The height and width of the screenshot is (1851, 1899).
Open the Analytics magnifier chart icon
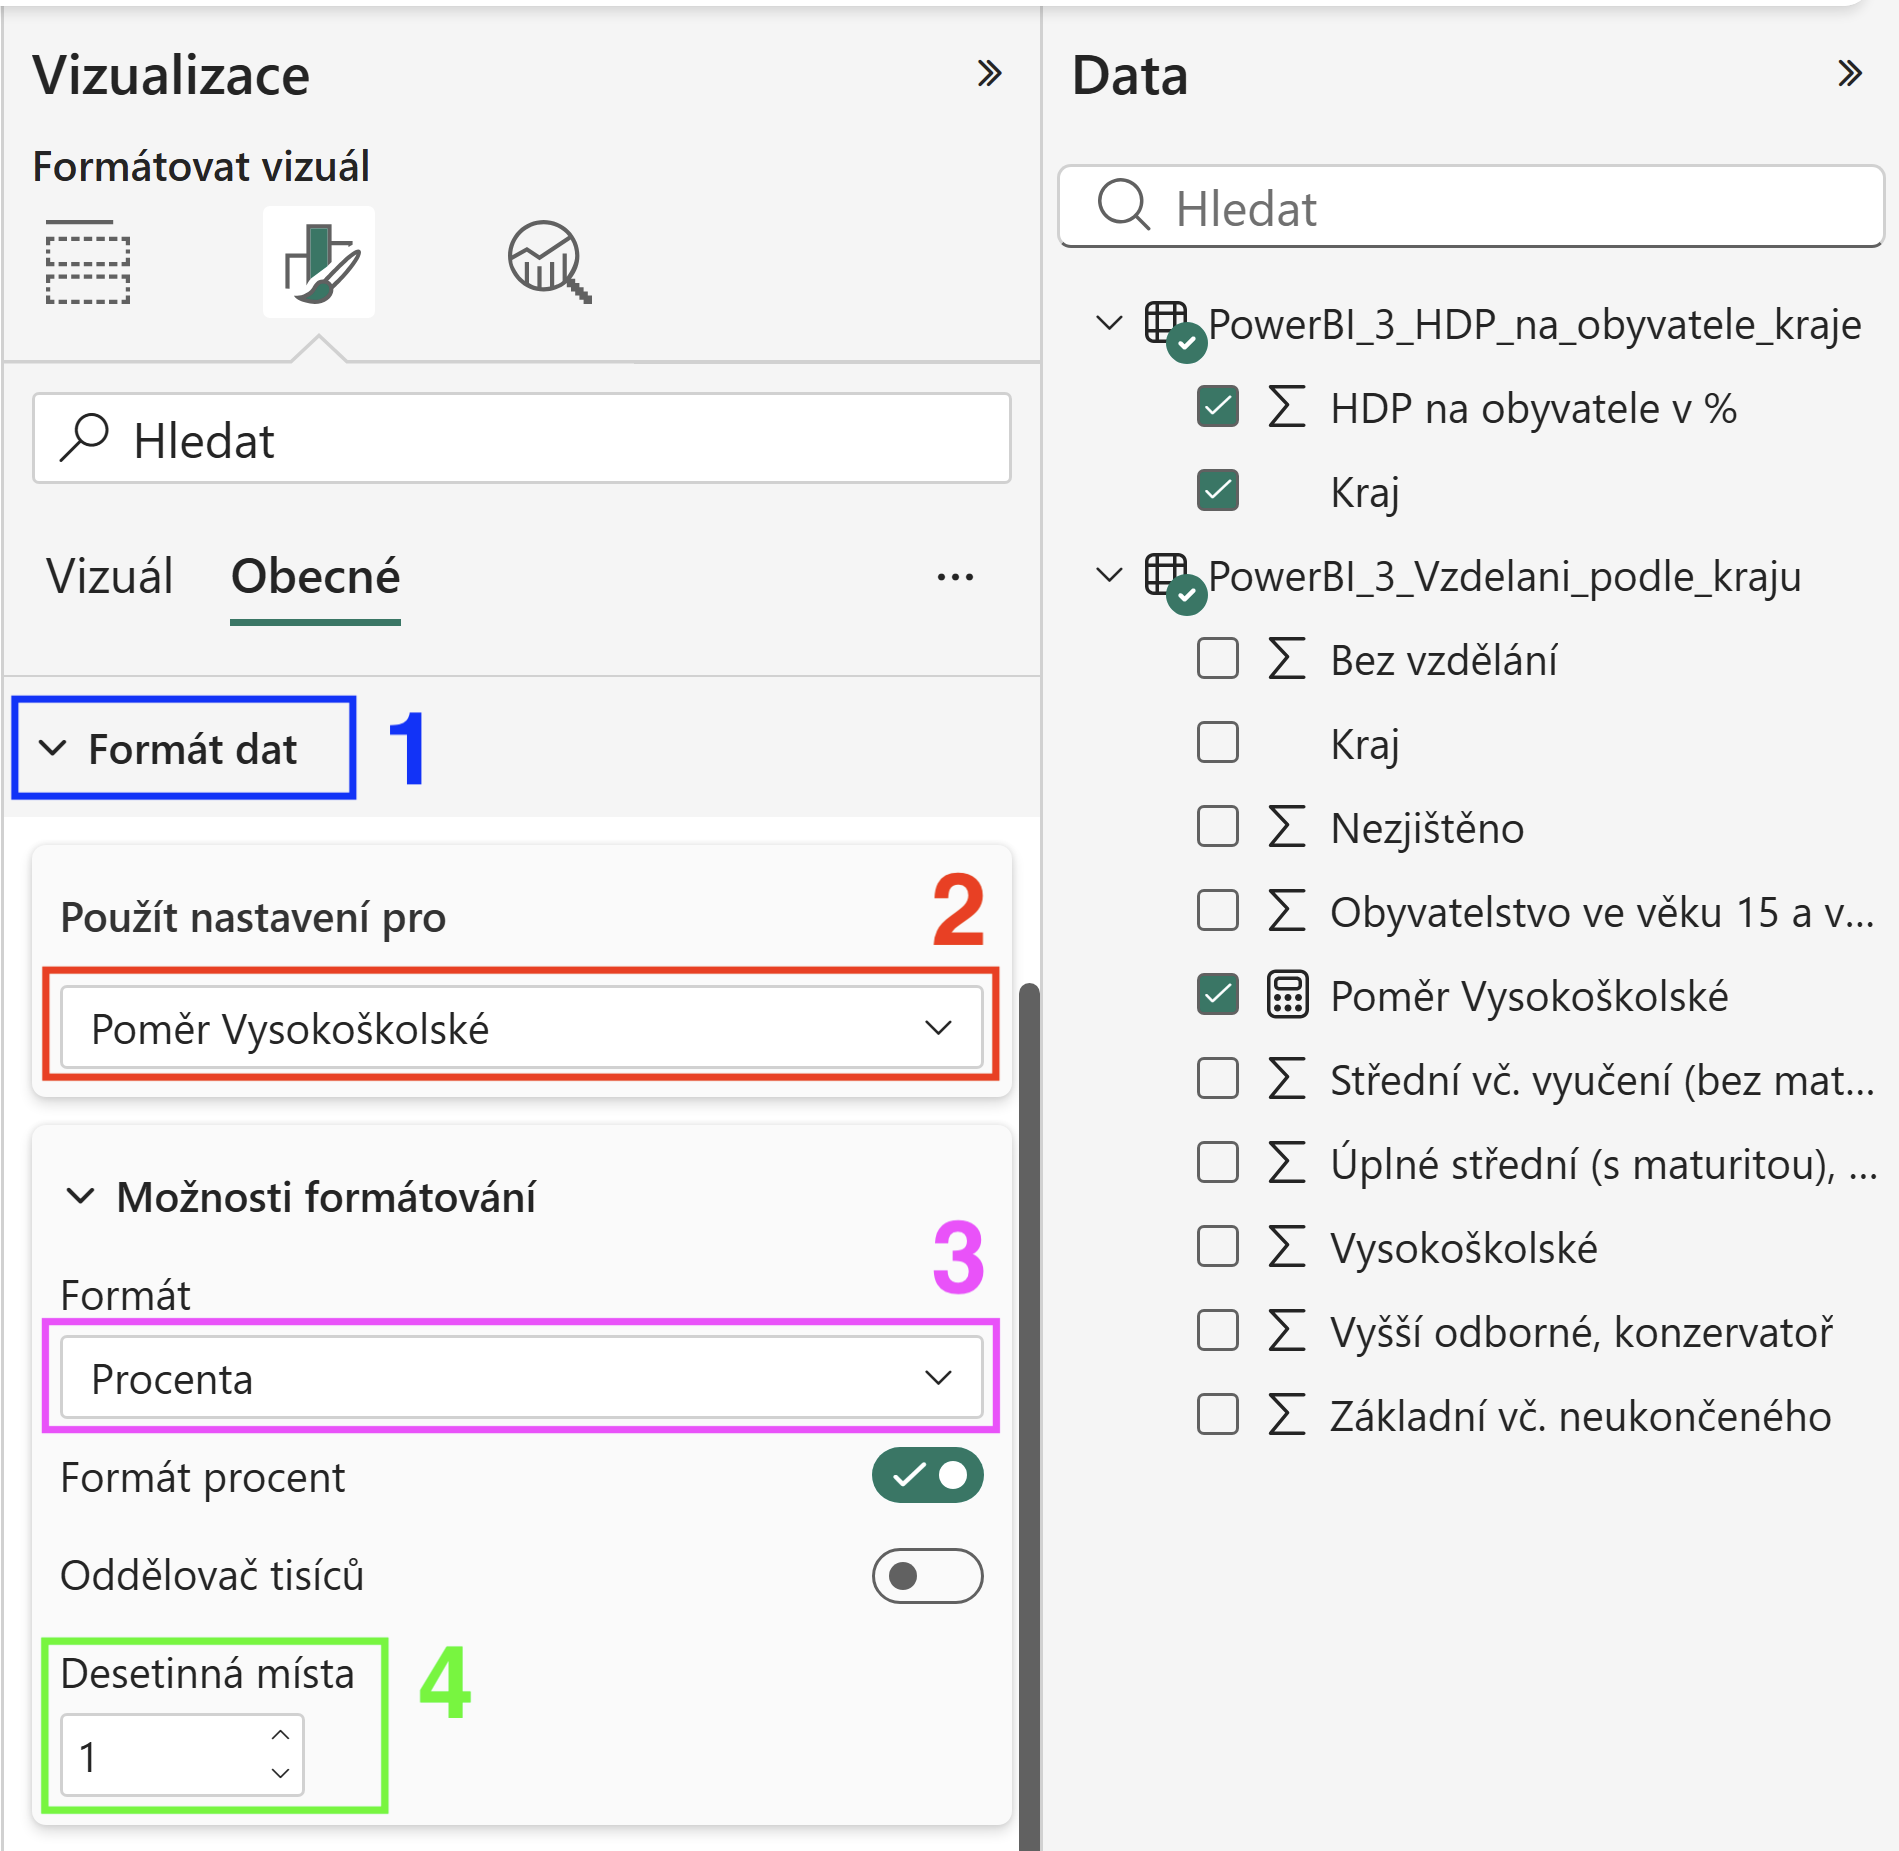tap(549, 262)
